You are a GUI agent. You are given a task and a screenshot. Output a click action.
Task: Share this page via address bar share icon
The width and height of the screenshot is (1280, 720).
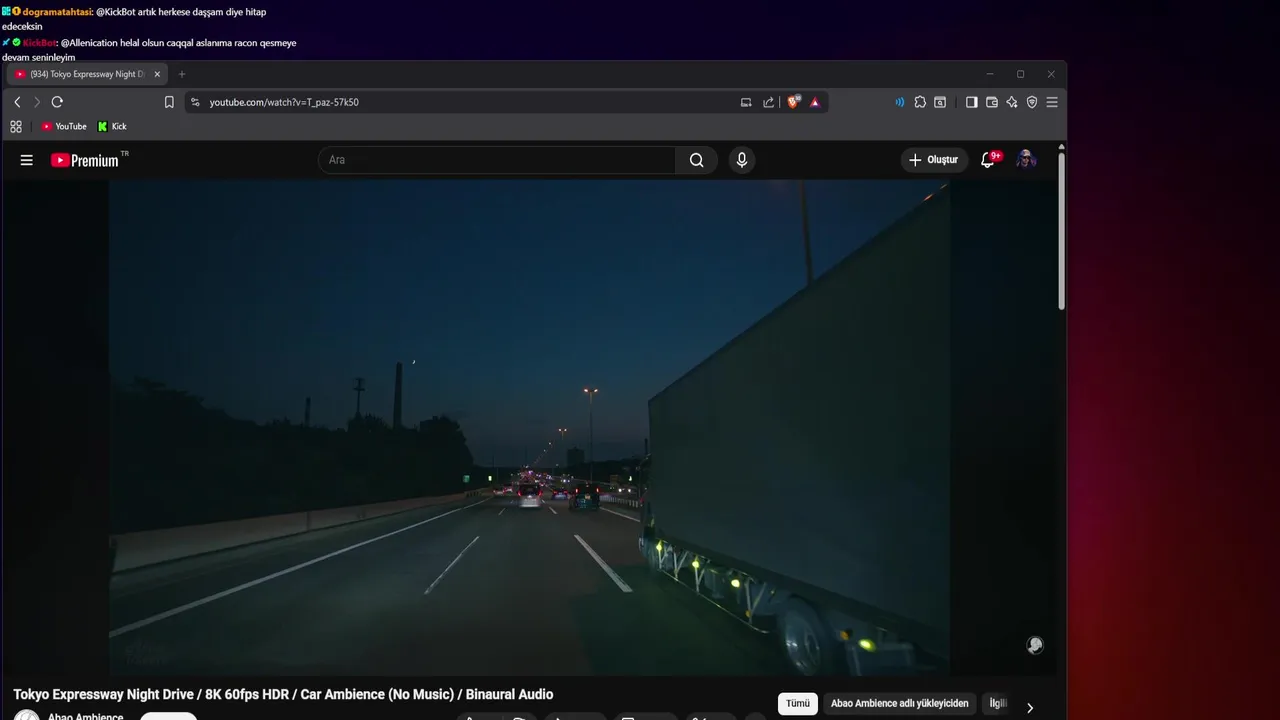[768, 102]
